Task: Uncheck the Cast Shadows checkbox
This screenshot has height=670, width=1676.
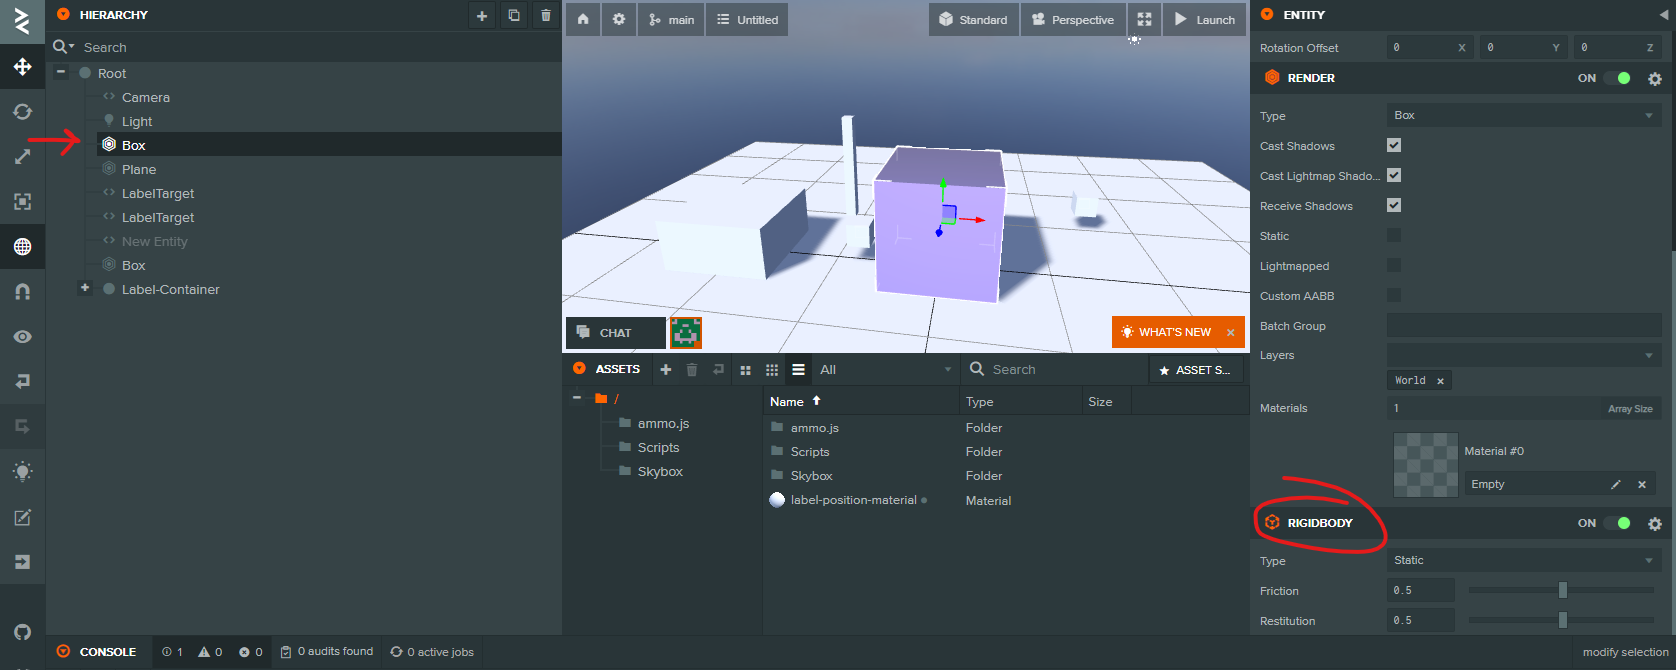Action: [x=1394, y=145]
